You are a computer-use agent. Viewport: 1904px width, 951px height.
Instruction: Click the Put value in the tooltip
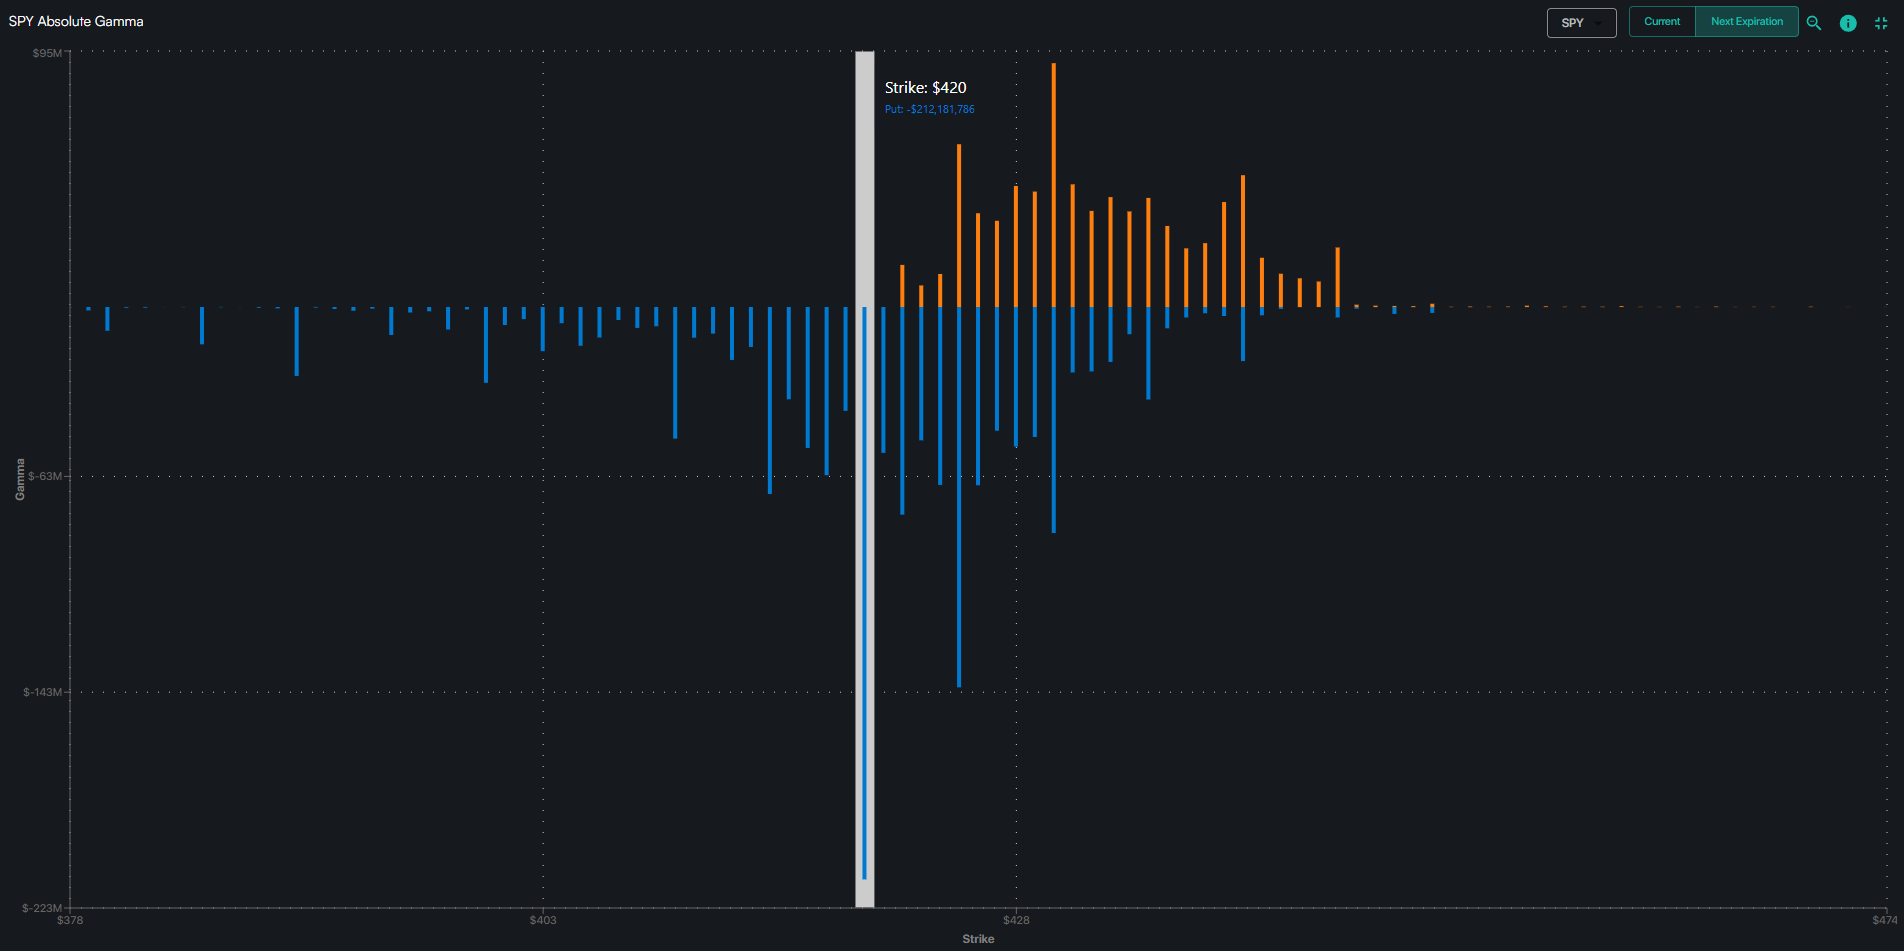coord(929,110)
